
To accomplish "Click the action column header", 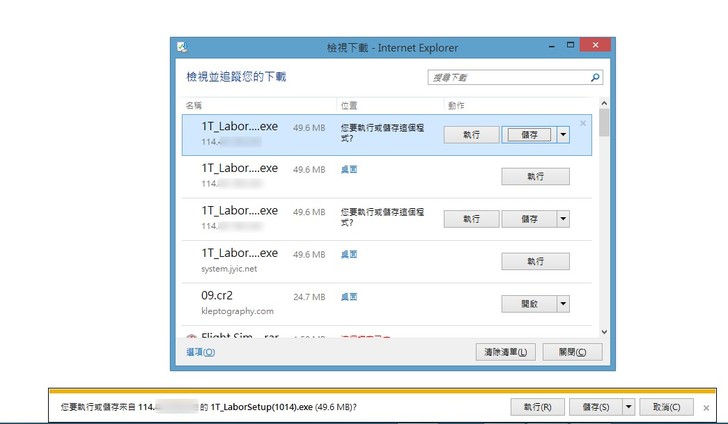I will [456, 105].
